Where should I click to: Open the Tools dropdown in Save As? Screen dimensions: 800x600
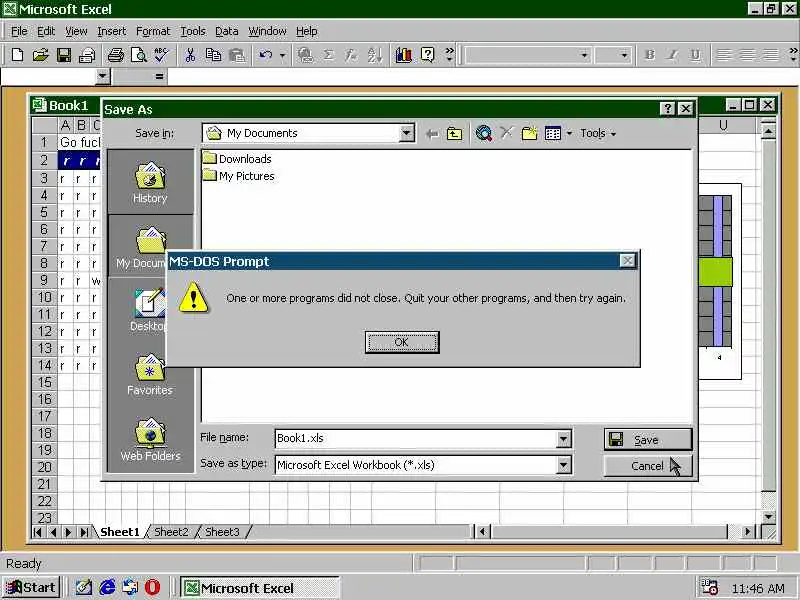pyautogui.click(x=598, y=134)
